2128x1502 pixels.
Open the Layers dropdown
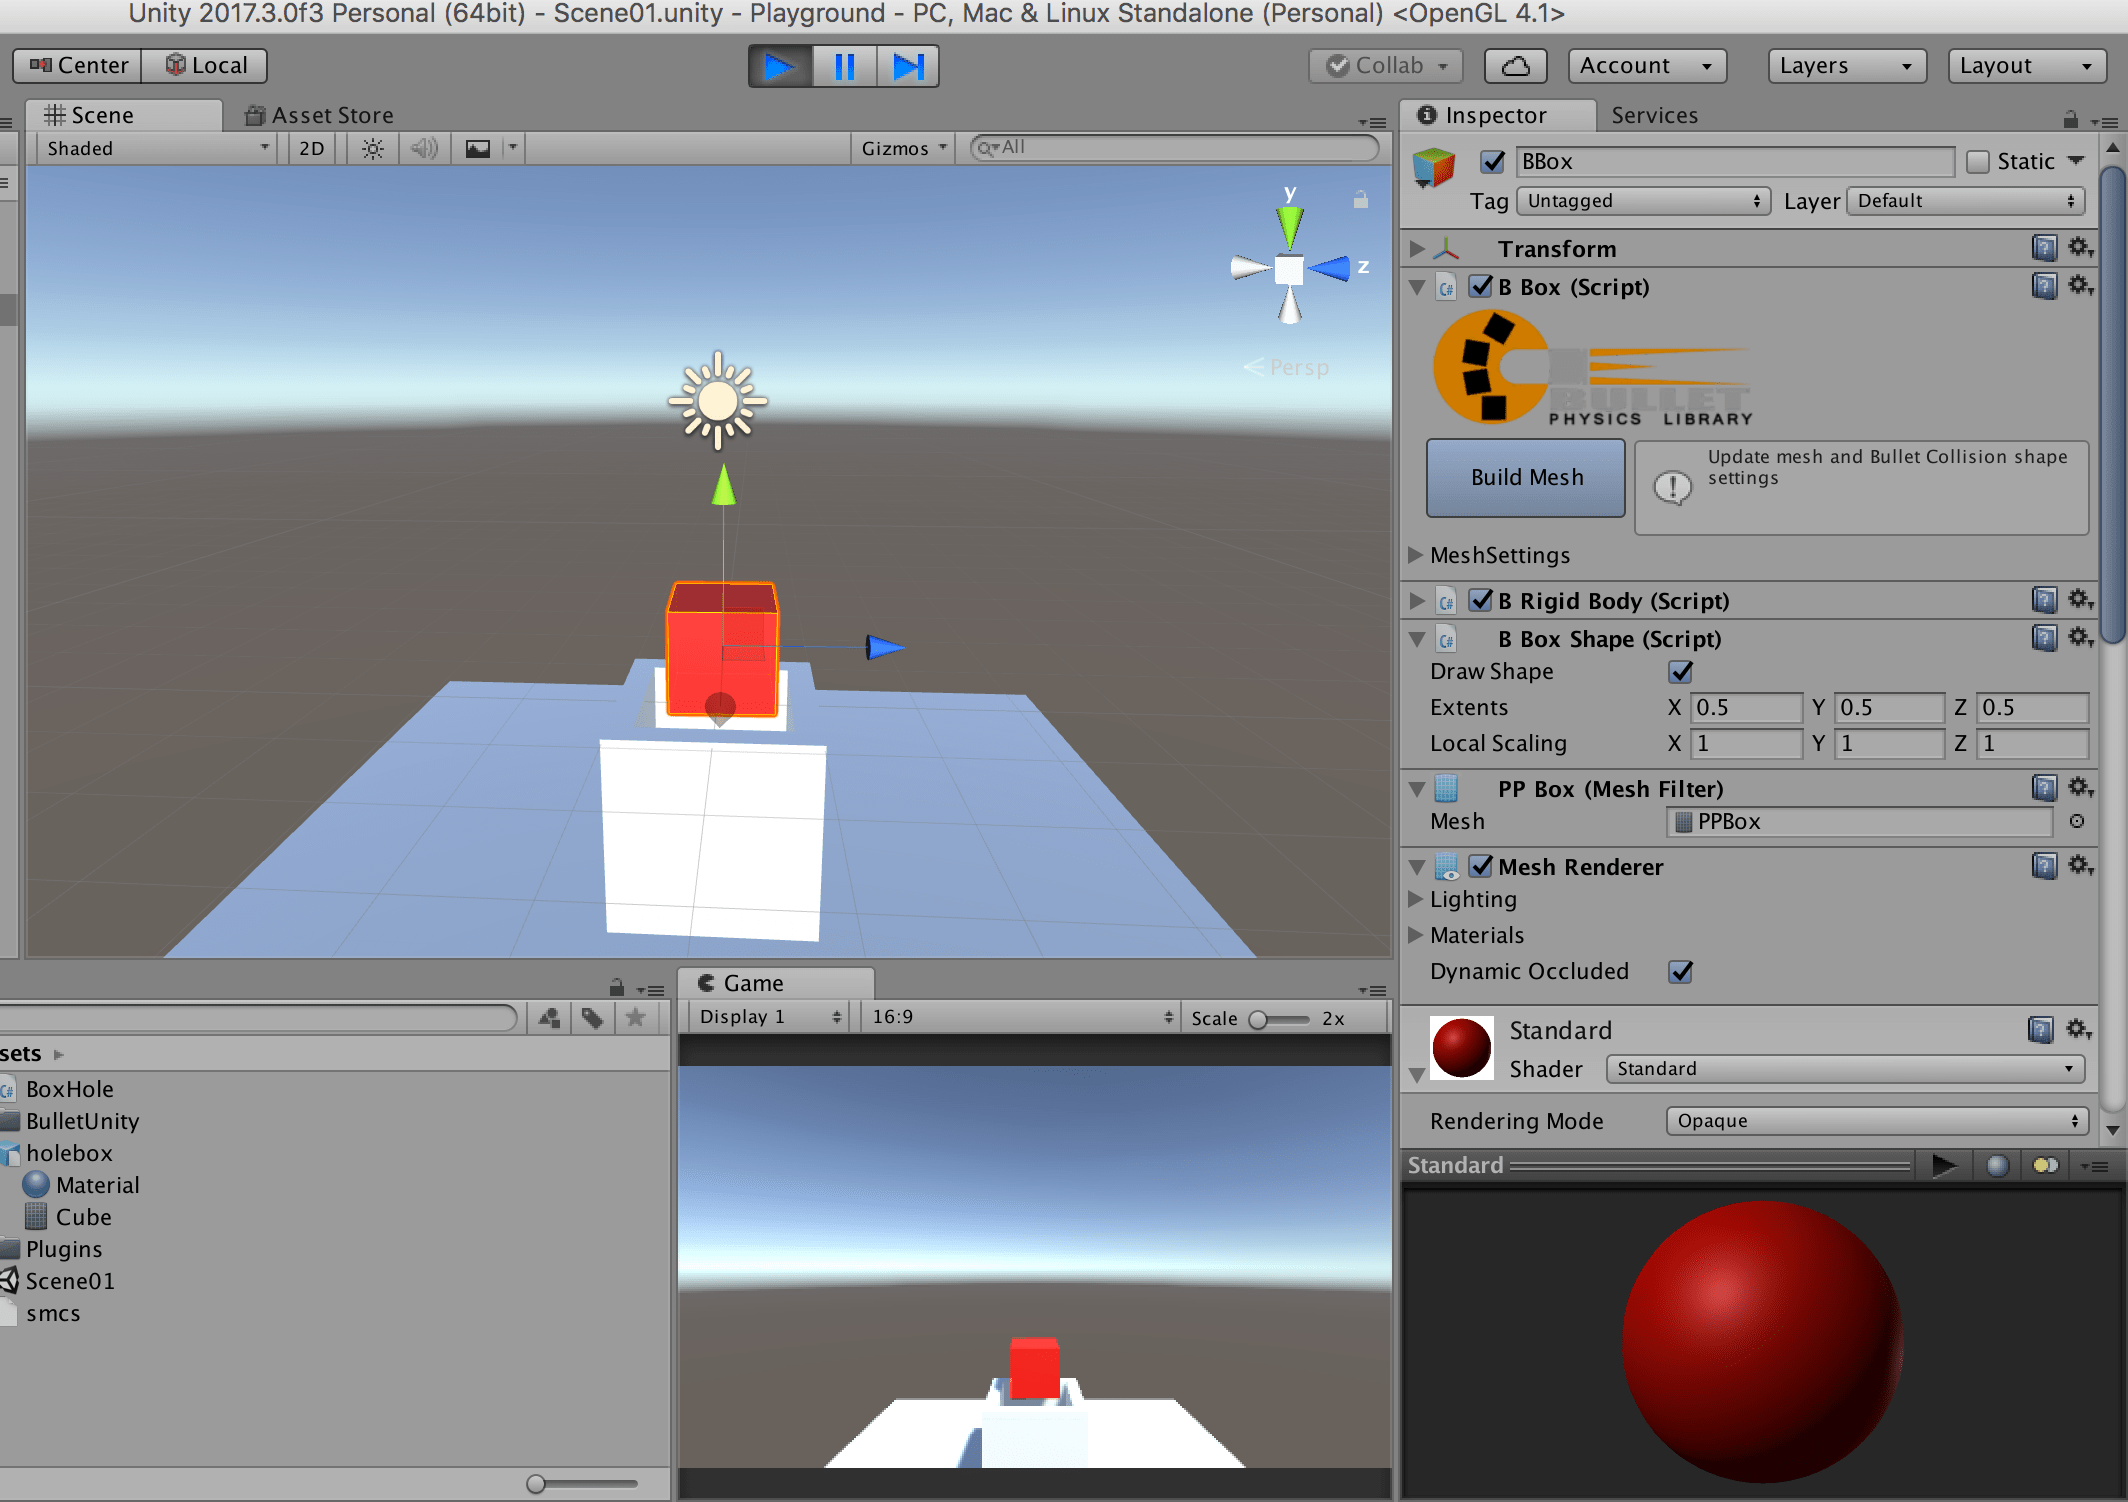1846,66
